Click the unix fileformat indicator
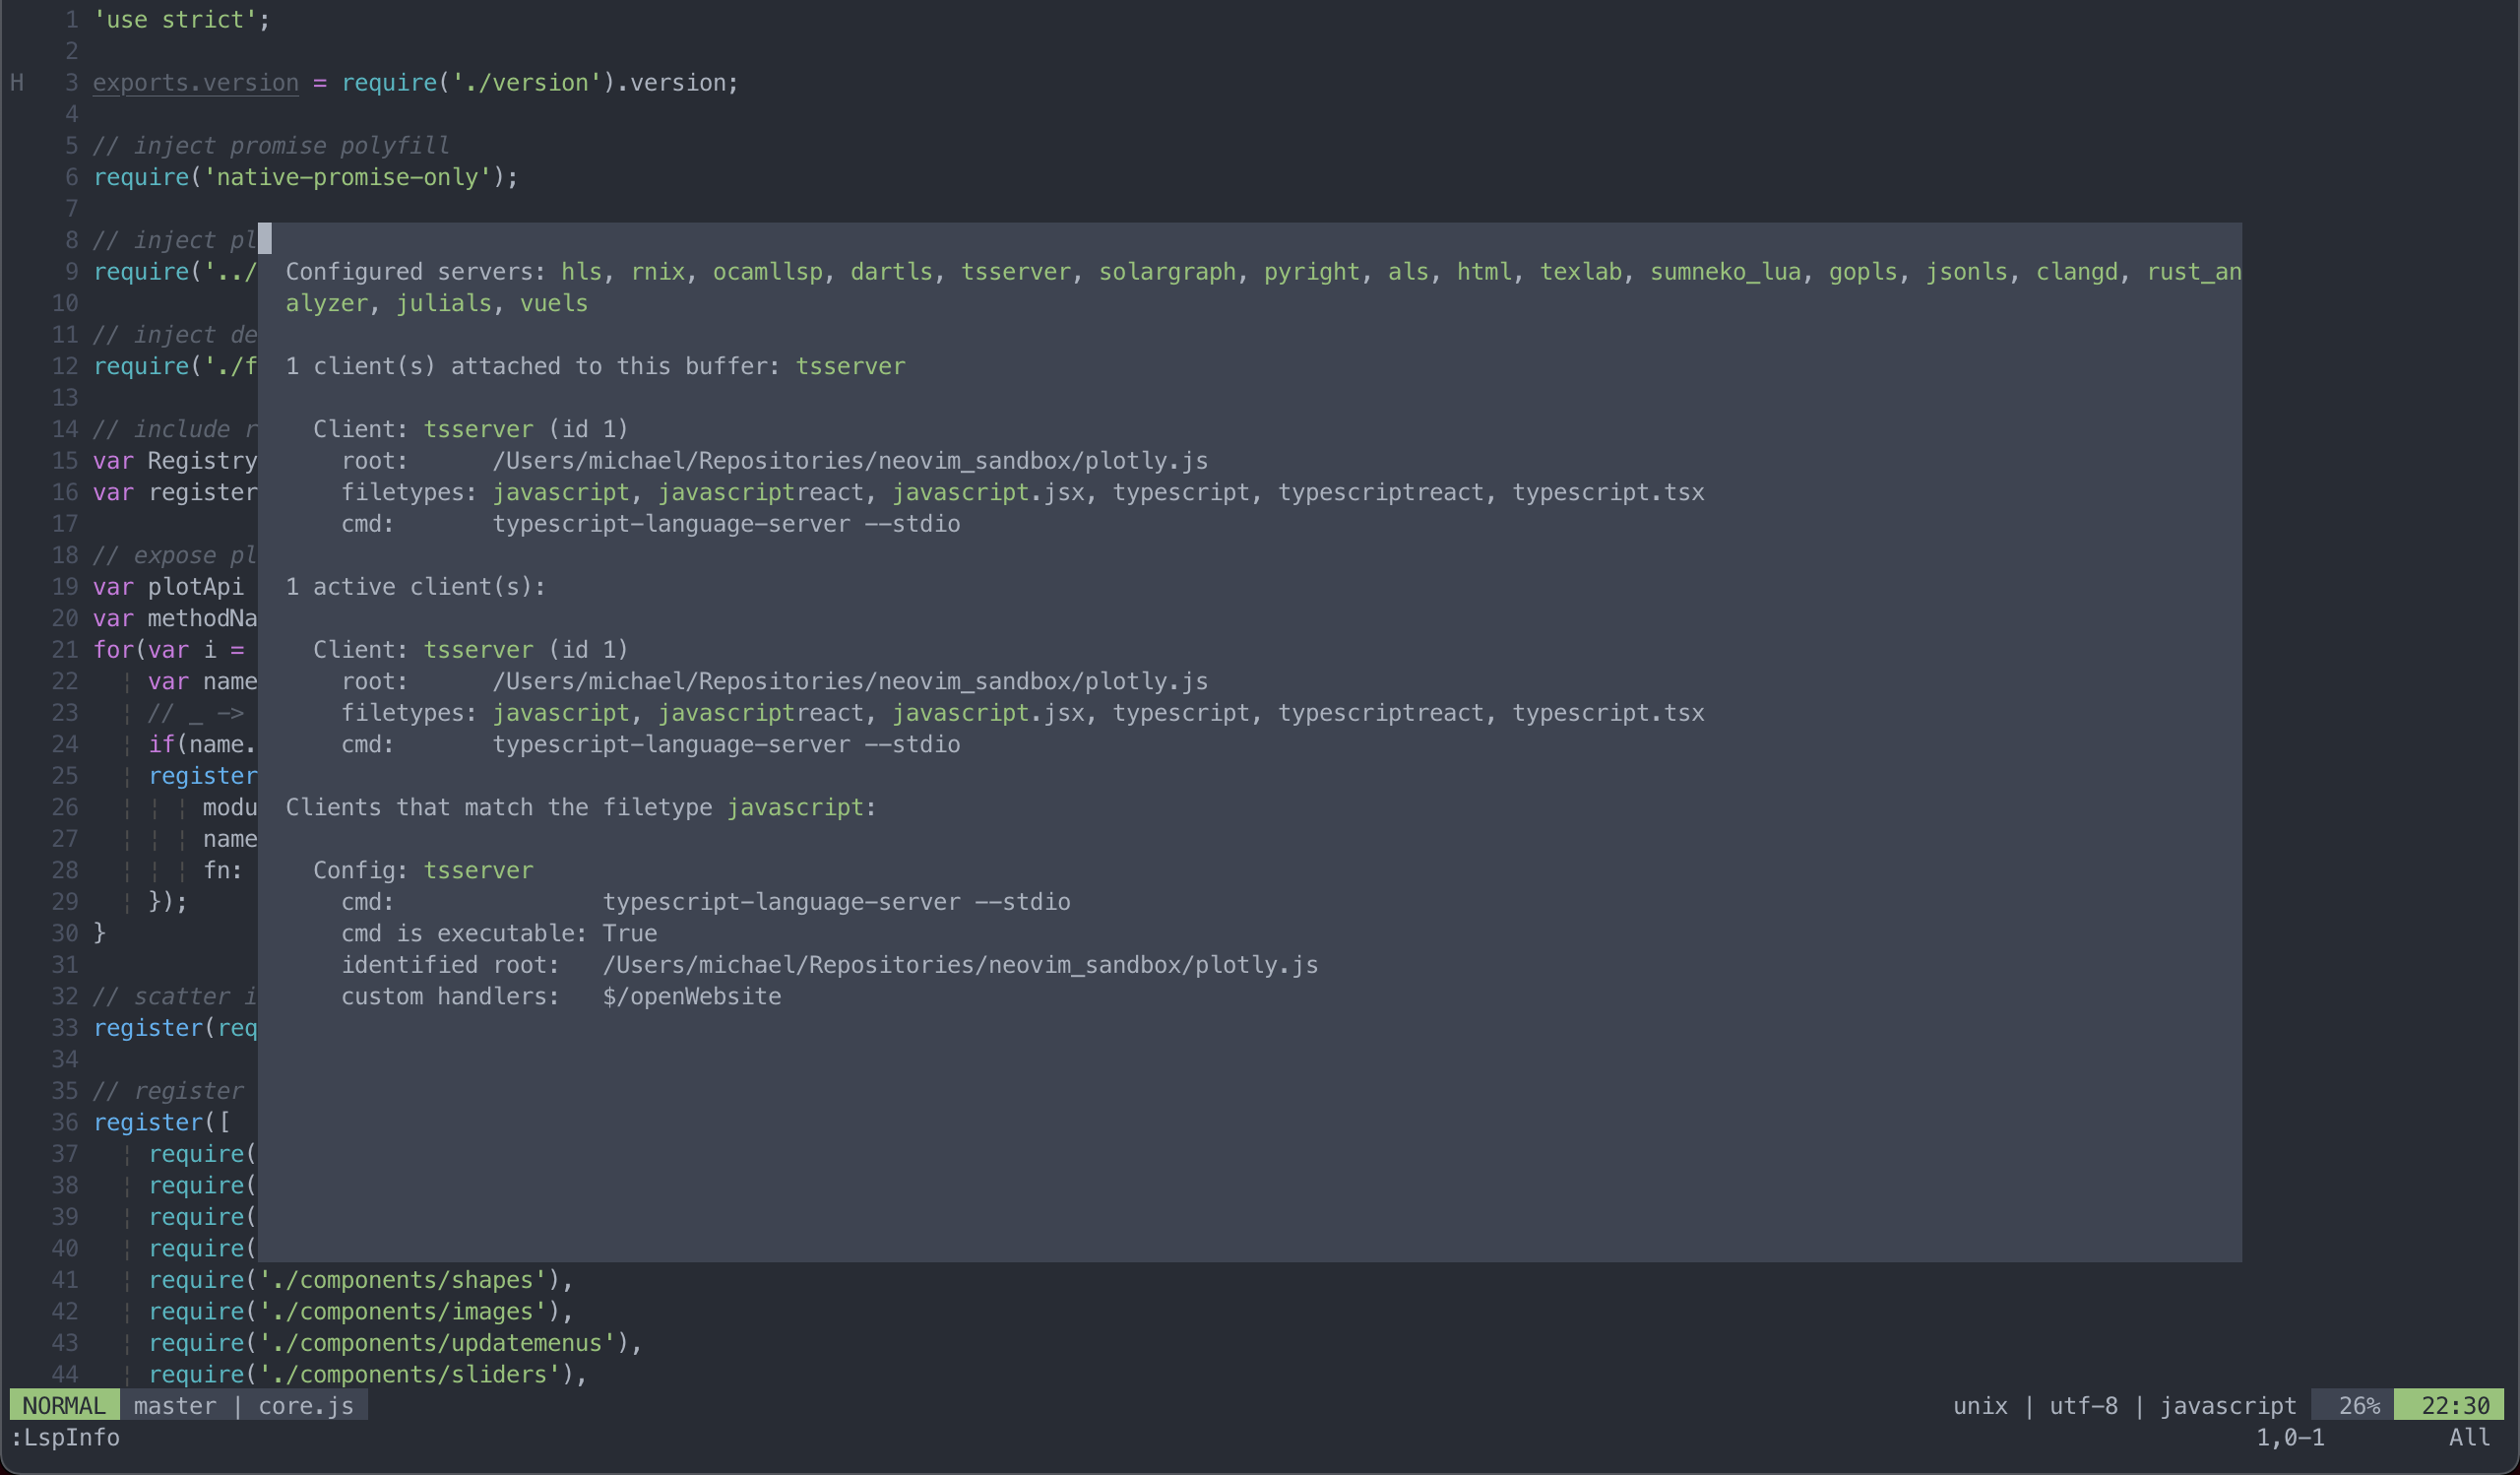2520x1475 pixels. [1979, 1405]
